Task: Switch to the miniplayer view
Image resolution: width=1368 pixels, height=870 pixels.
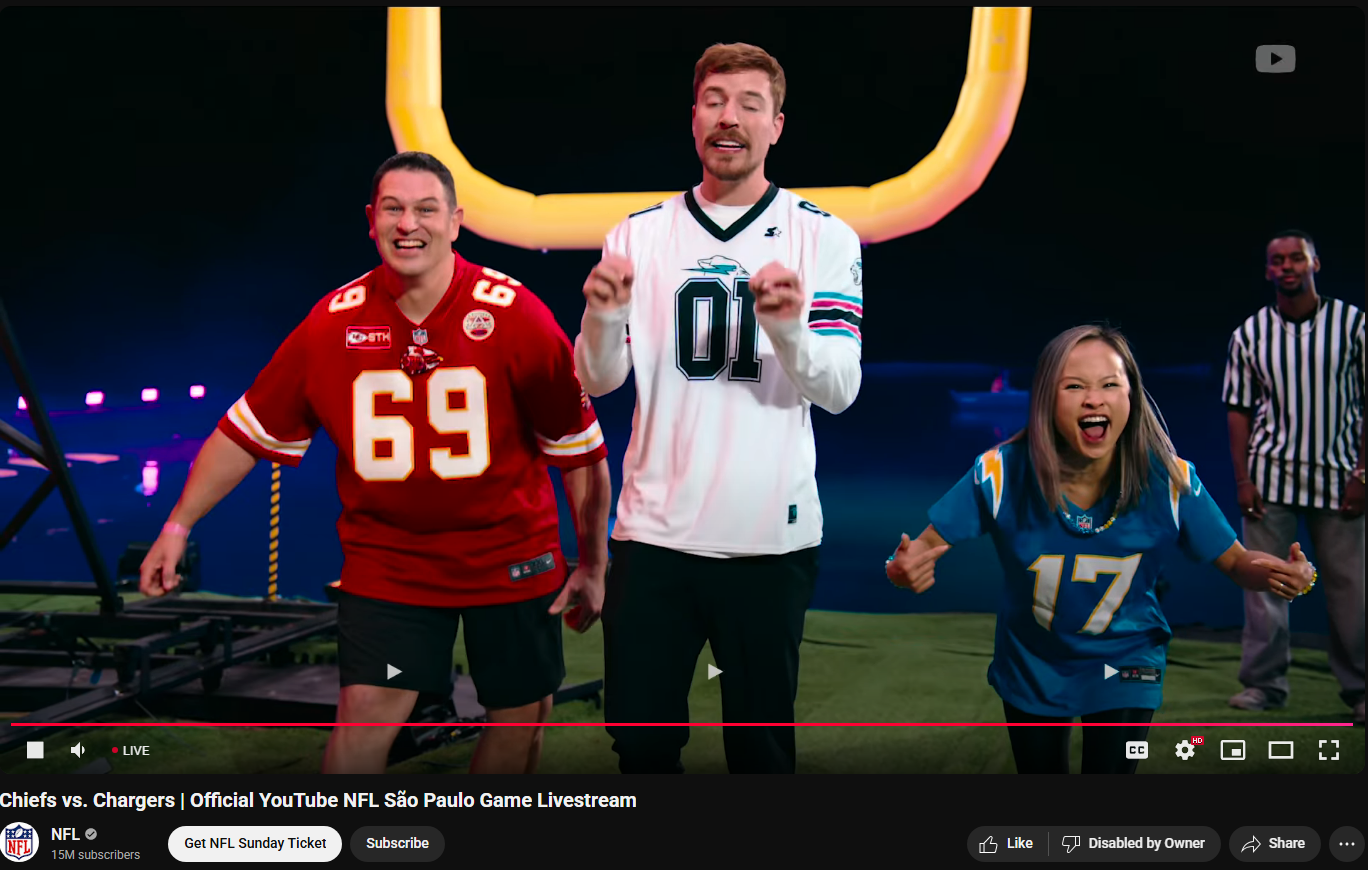Action: pyautogui.click(x=1233, y=750)
